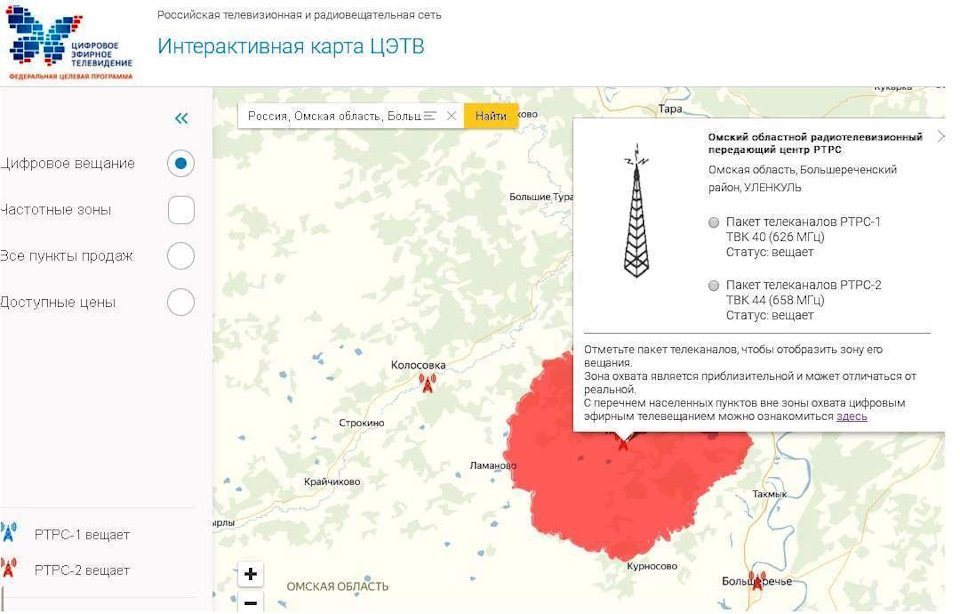Viewport: 960px width, 614px height.
Task: Choose the Пакет телеканалов РТРС-1 radio button
Action: pos(714,222)
